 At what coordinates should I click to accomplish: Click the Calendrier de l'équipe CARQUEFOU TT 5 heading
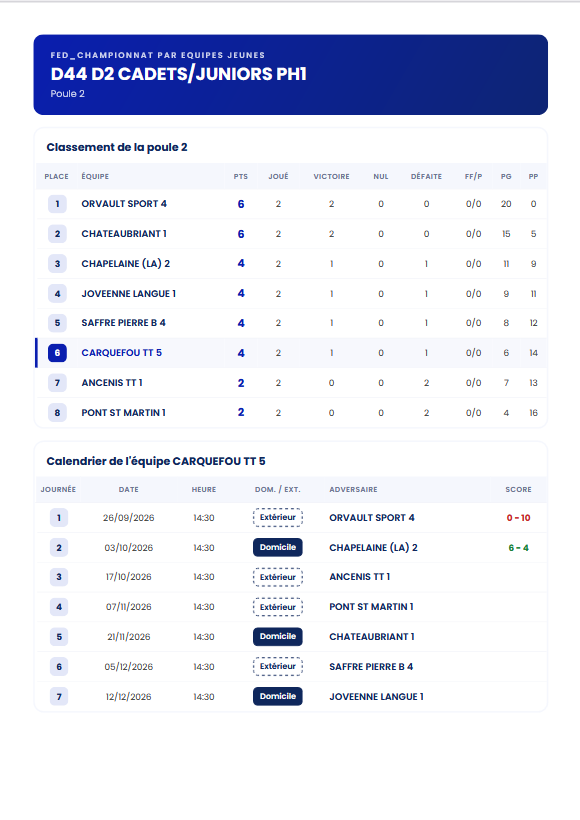point(156,461)
